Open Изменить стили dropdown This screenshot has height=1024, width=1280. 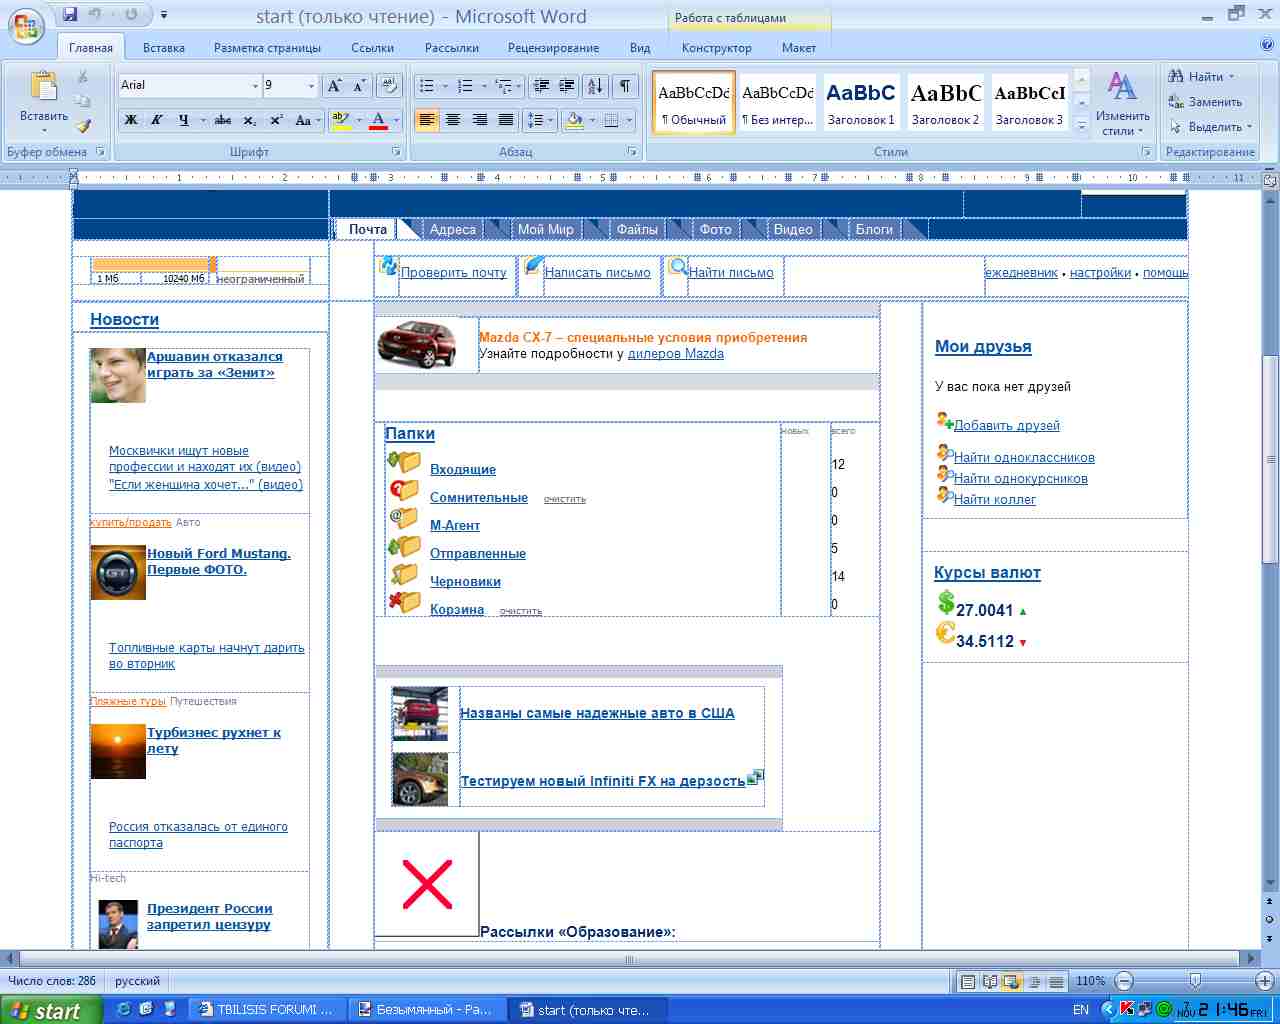pos(1122,104)
